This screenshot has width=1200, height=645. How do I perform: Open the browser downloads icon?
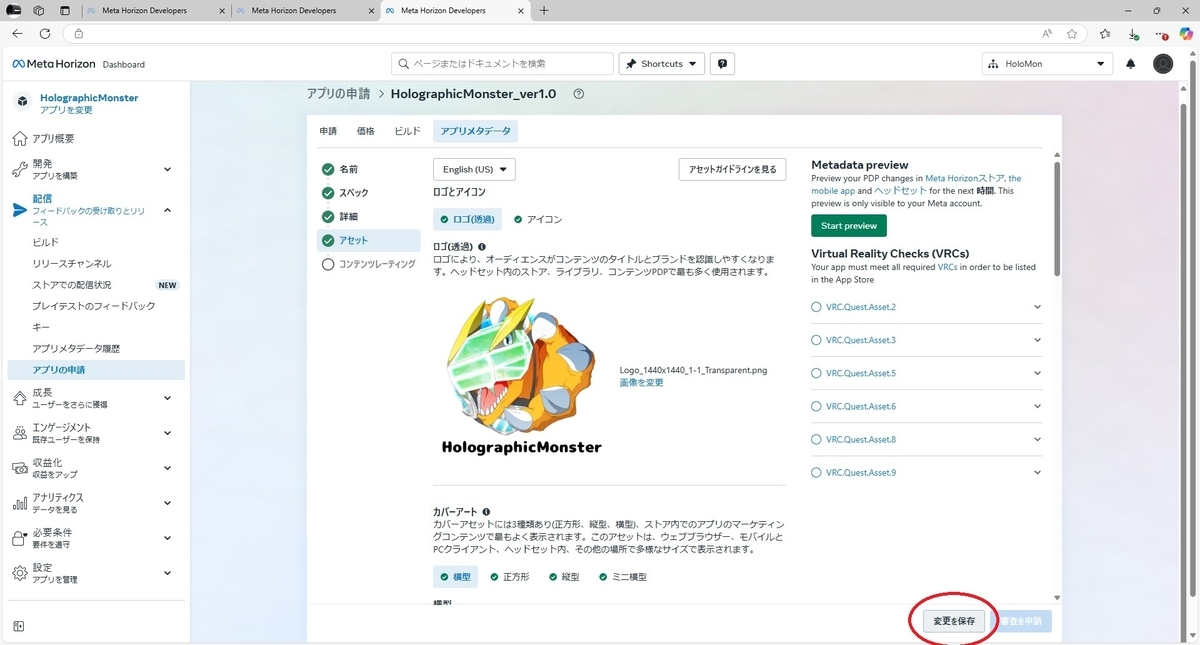[1133, 33]
